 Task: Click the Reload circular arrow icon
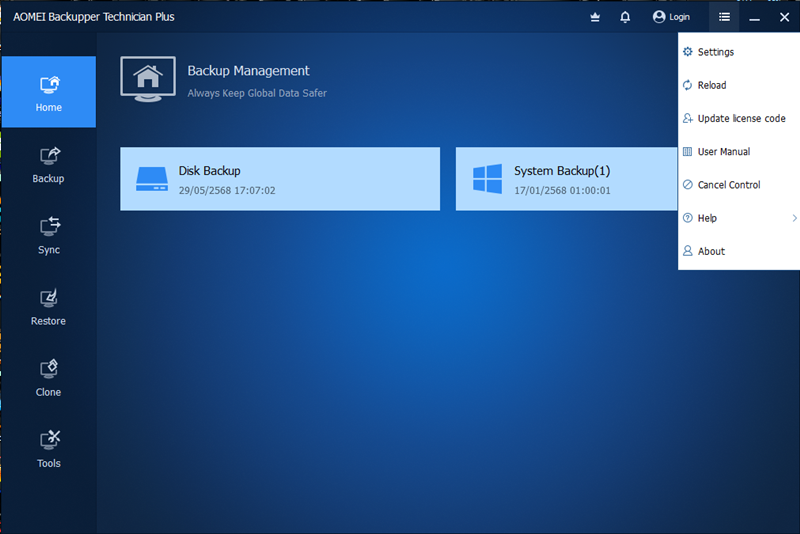click(688, 85)
